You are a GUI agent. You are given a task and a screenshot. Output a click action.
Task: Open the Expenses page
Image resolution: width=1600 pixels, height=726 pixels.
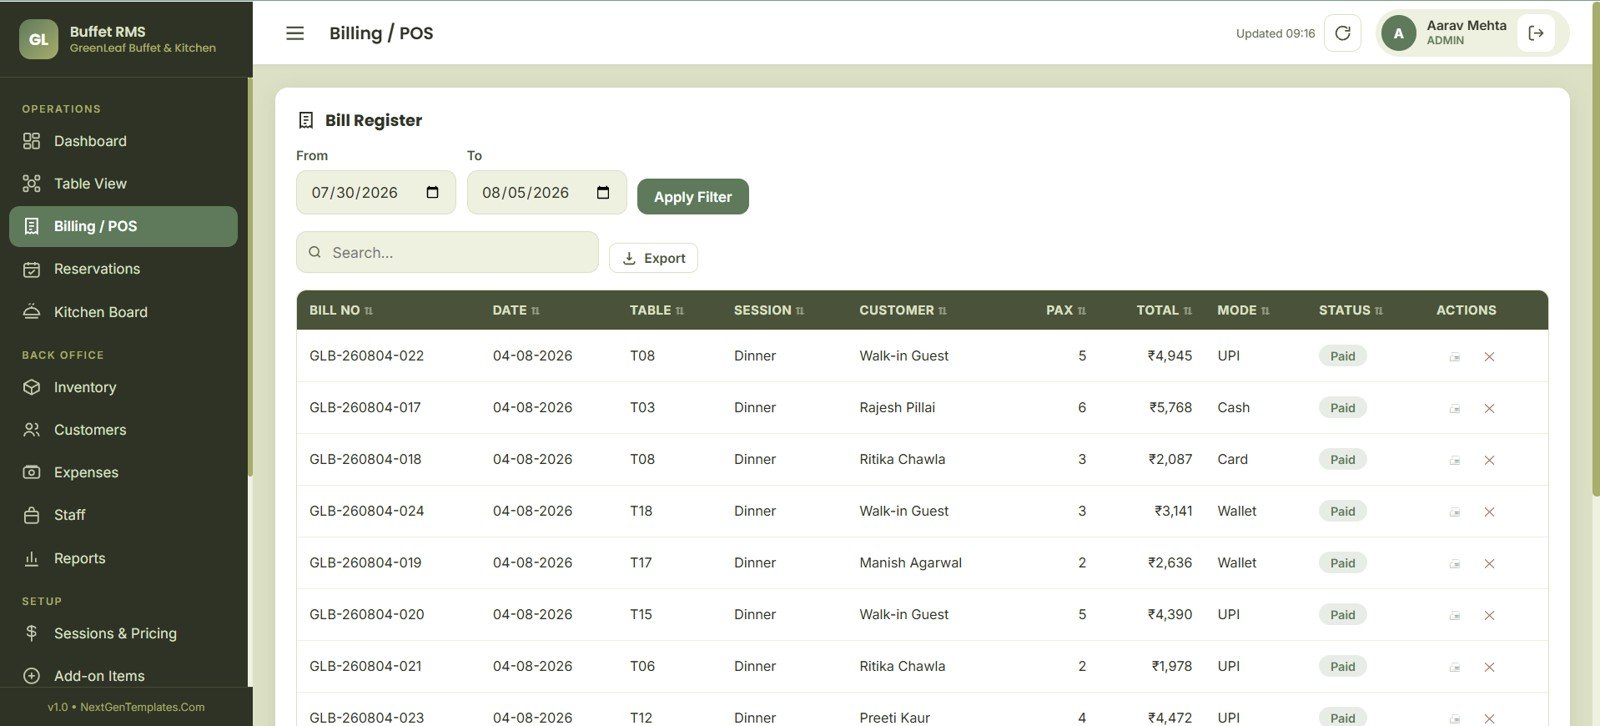[123, 472]
